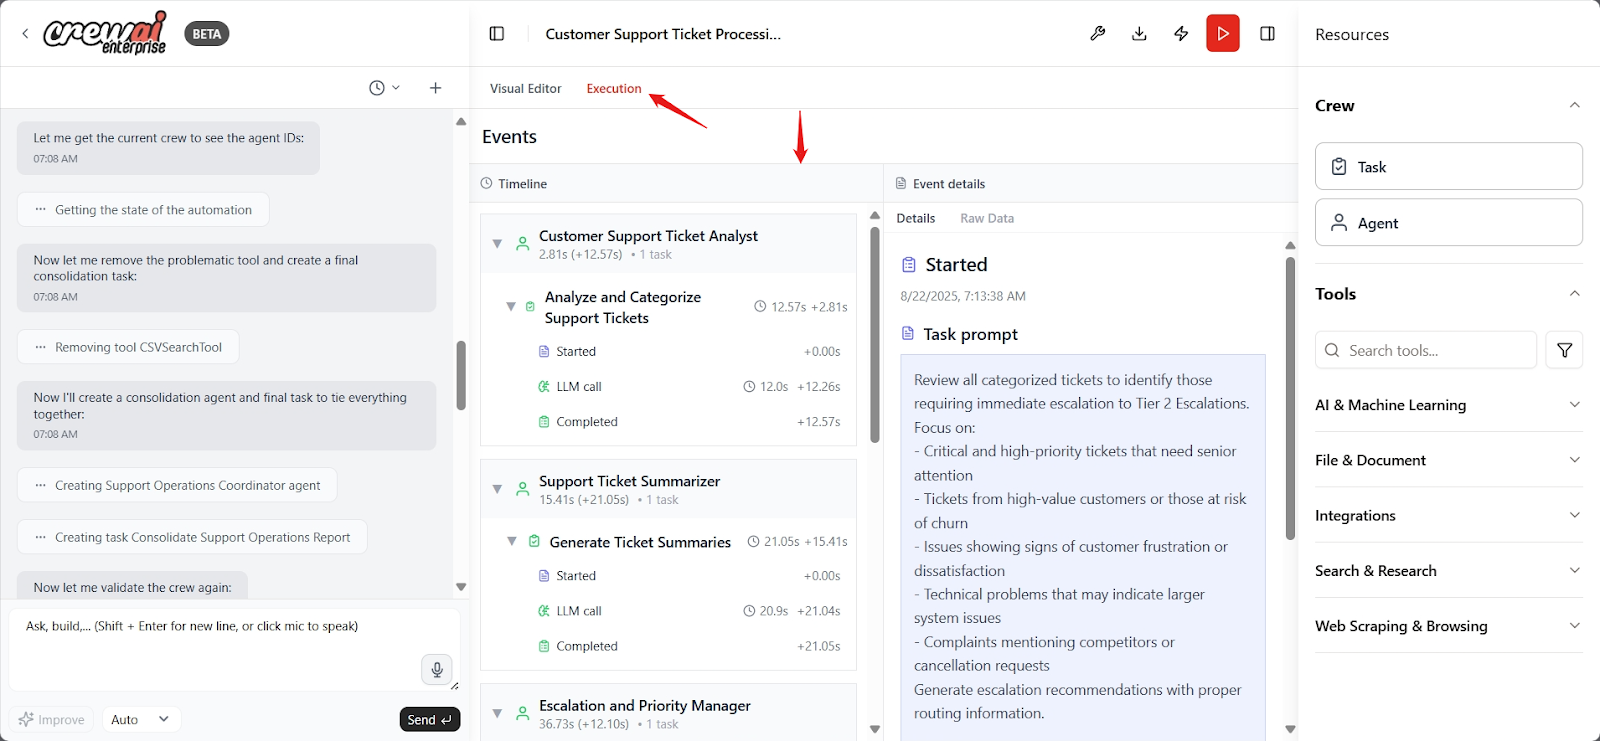Click the download icon in the header

(1139, 34)
